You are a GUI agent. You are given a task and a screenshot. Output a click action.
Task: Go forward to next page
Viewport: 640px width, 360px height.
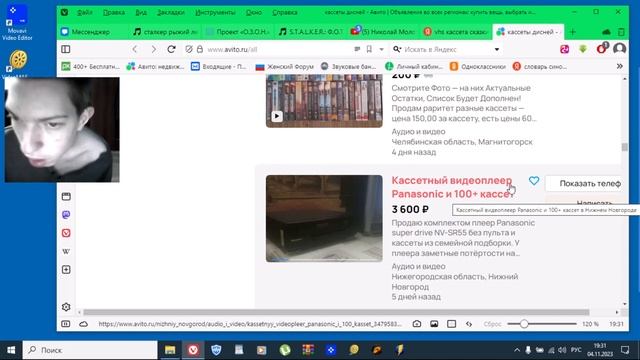point(153,49)
